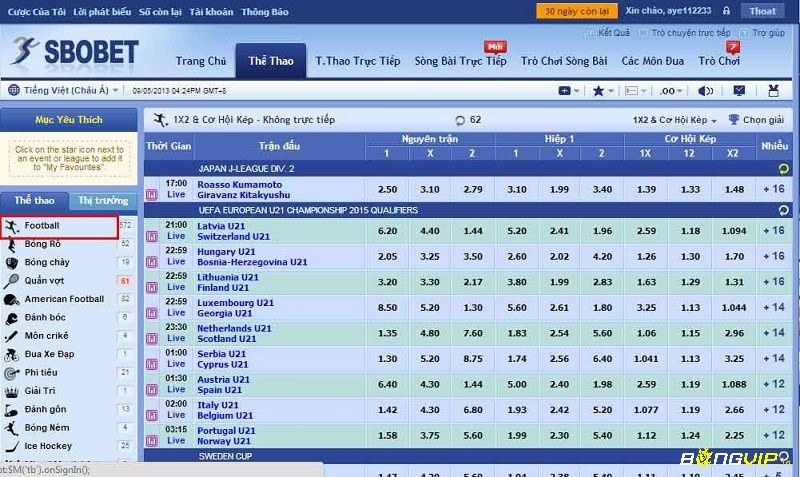Click the SBOBET logo
Image resolution: width=800 pixels, height=477 pixels.
coord(75,52)
